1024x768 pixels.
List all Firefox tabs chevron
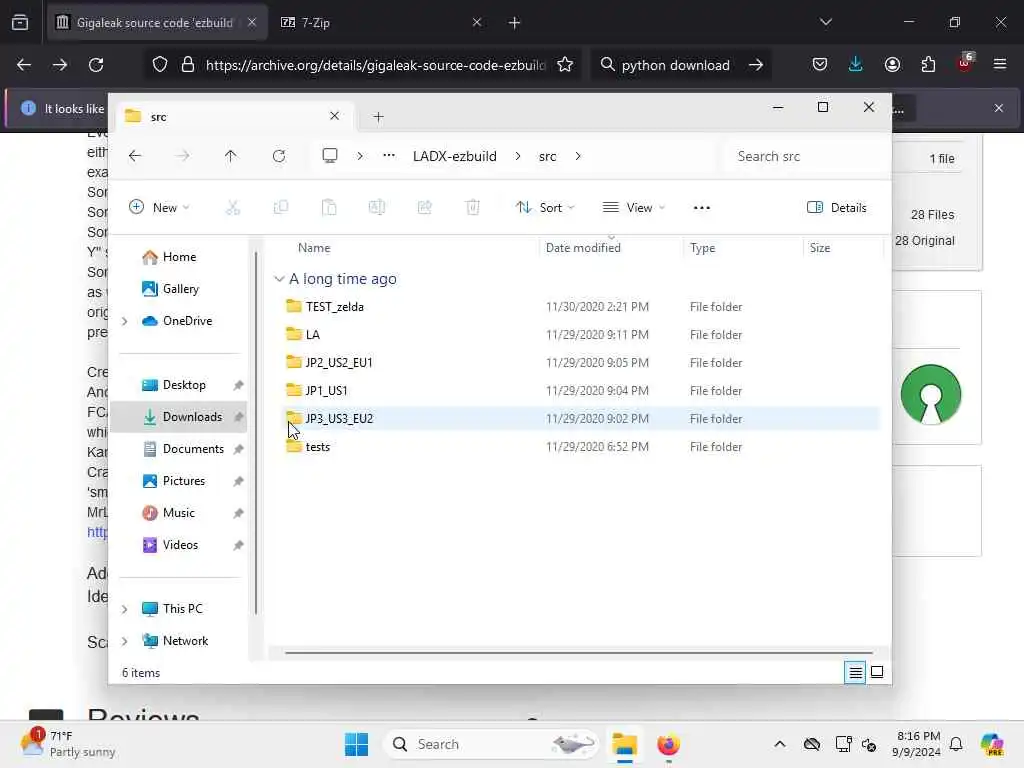pos(825,22)
